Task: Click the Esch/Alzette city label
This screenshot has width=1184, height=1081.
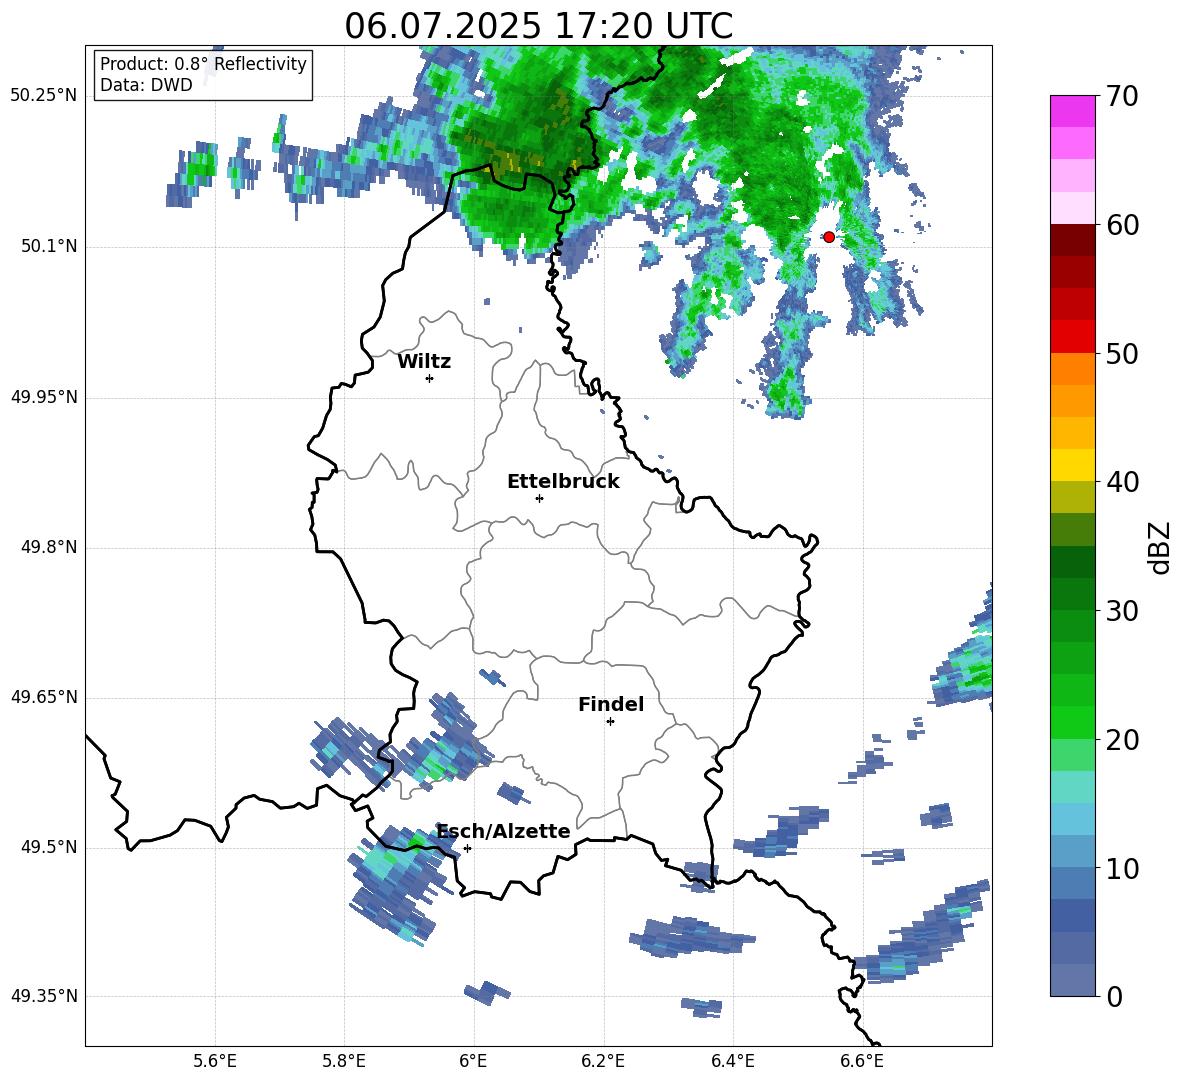Action: click(504, 832)
